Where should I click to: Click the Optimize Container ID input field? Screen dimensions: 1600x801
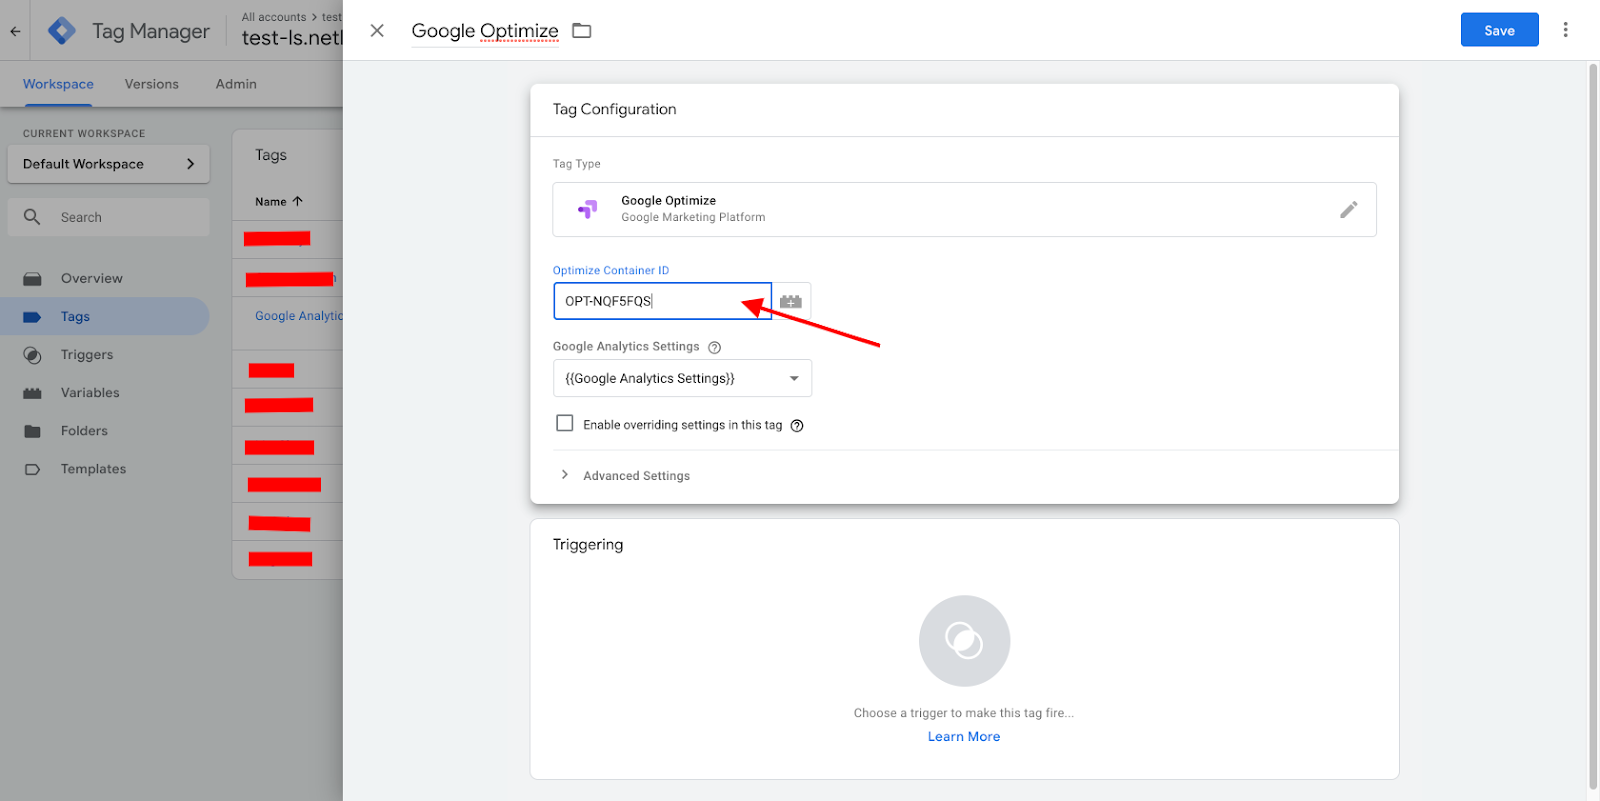point(662,301)
